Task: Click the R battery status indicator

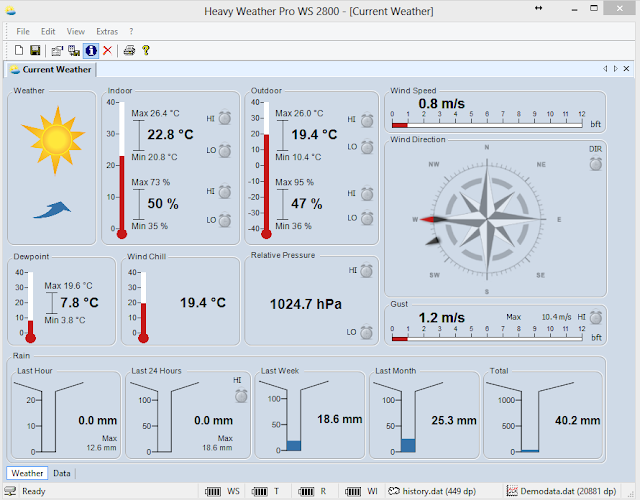Action: (312, 491)
